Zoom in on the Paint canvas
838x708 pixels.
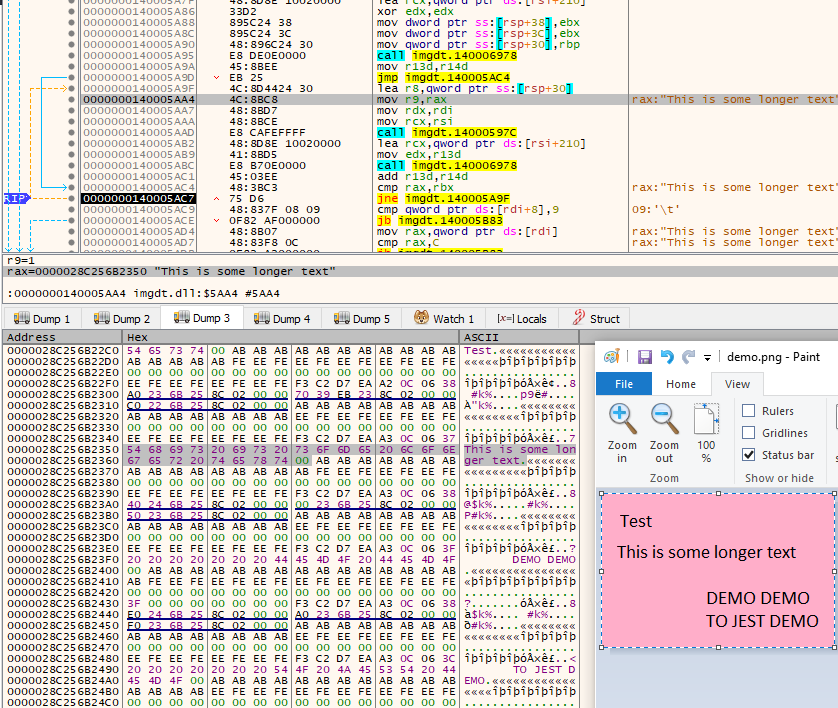pos(622,433)
